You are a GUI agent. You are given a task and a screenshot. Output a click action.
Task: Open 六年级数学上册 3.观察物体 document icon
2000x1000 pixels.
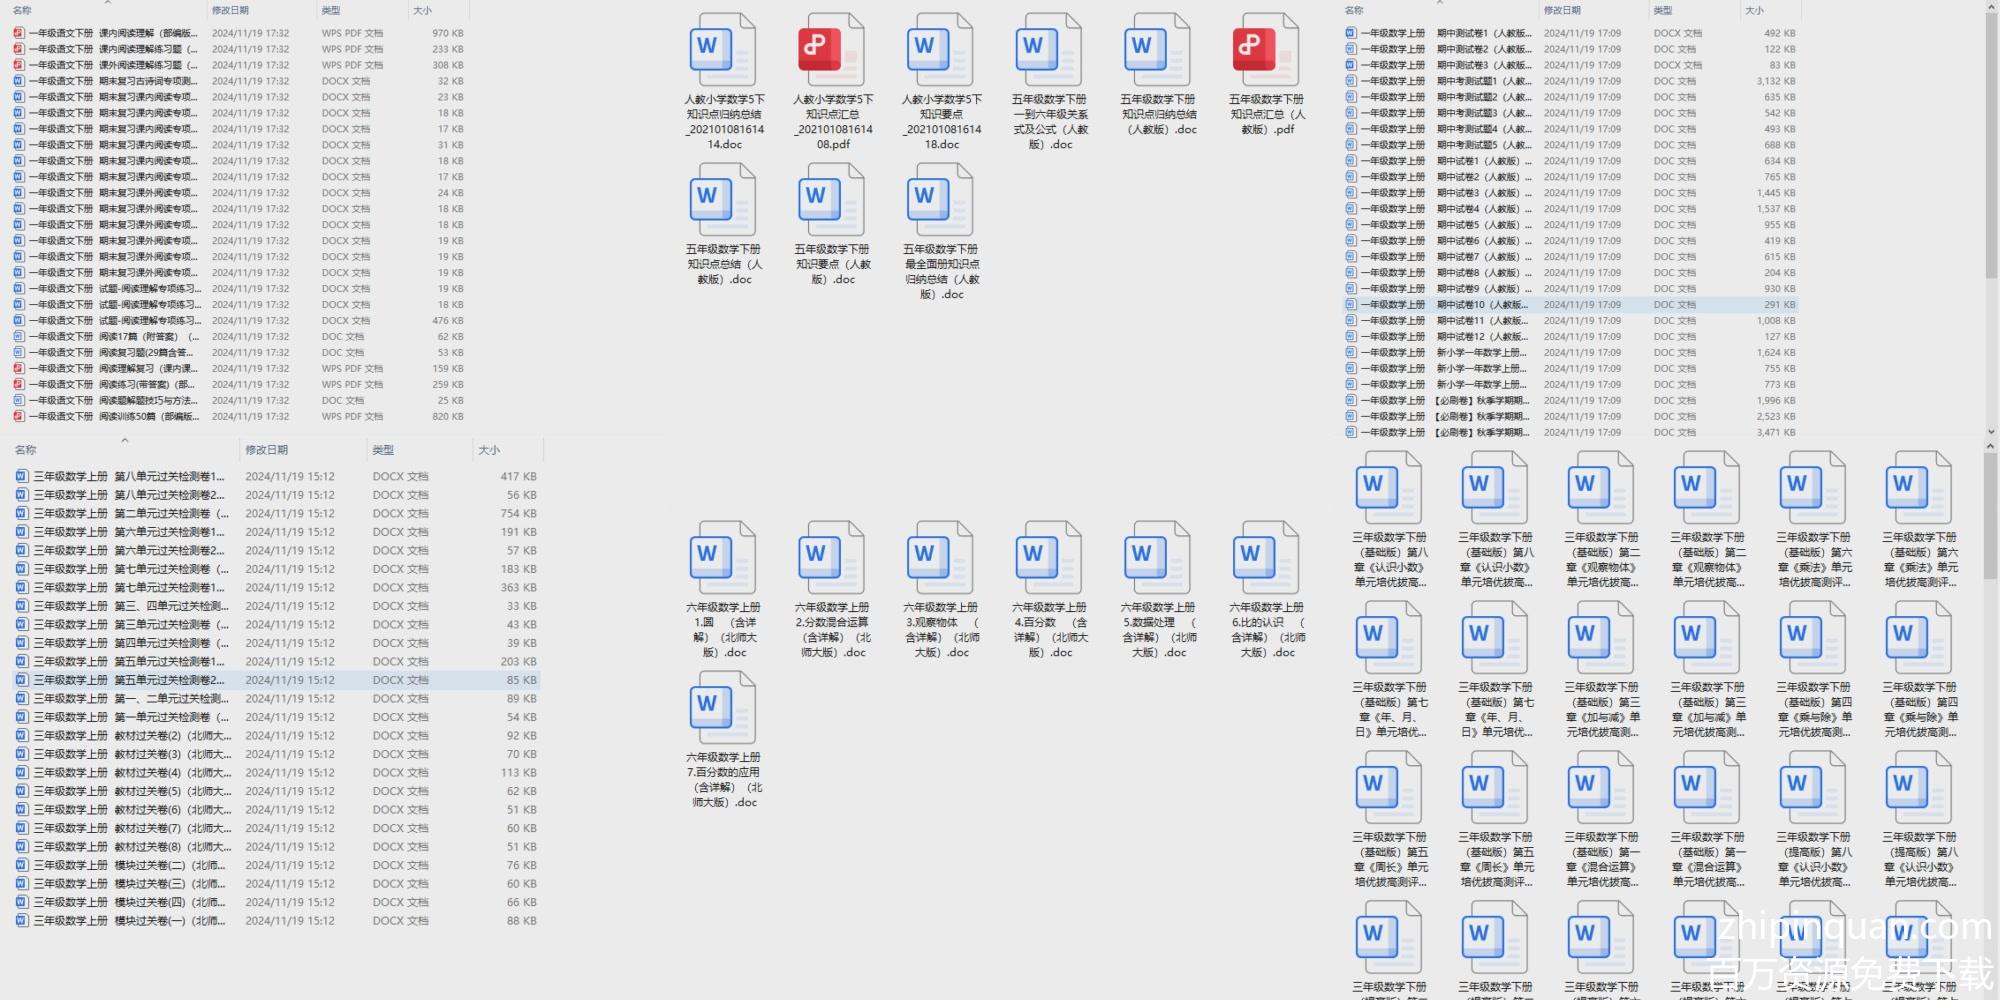pos(940,557)
